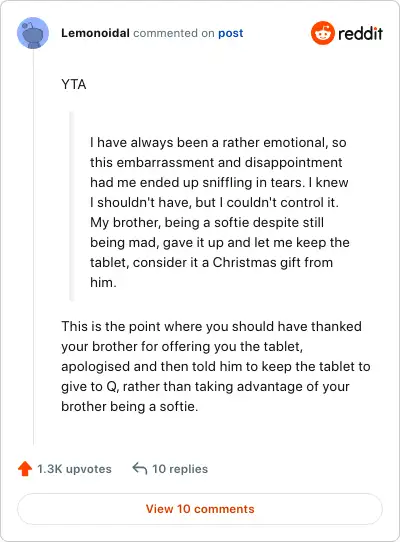Click the last line 'brother being a softie.'
This screenshot has height=542, width=400.
(x=130, y=406)
